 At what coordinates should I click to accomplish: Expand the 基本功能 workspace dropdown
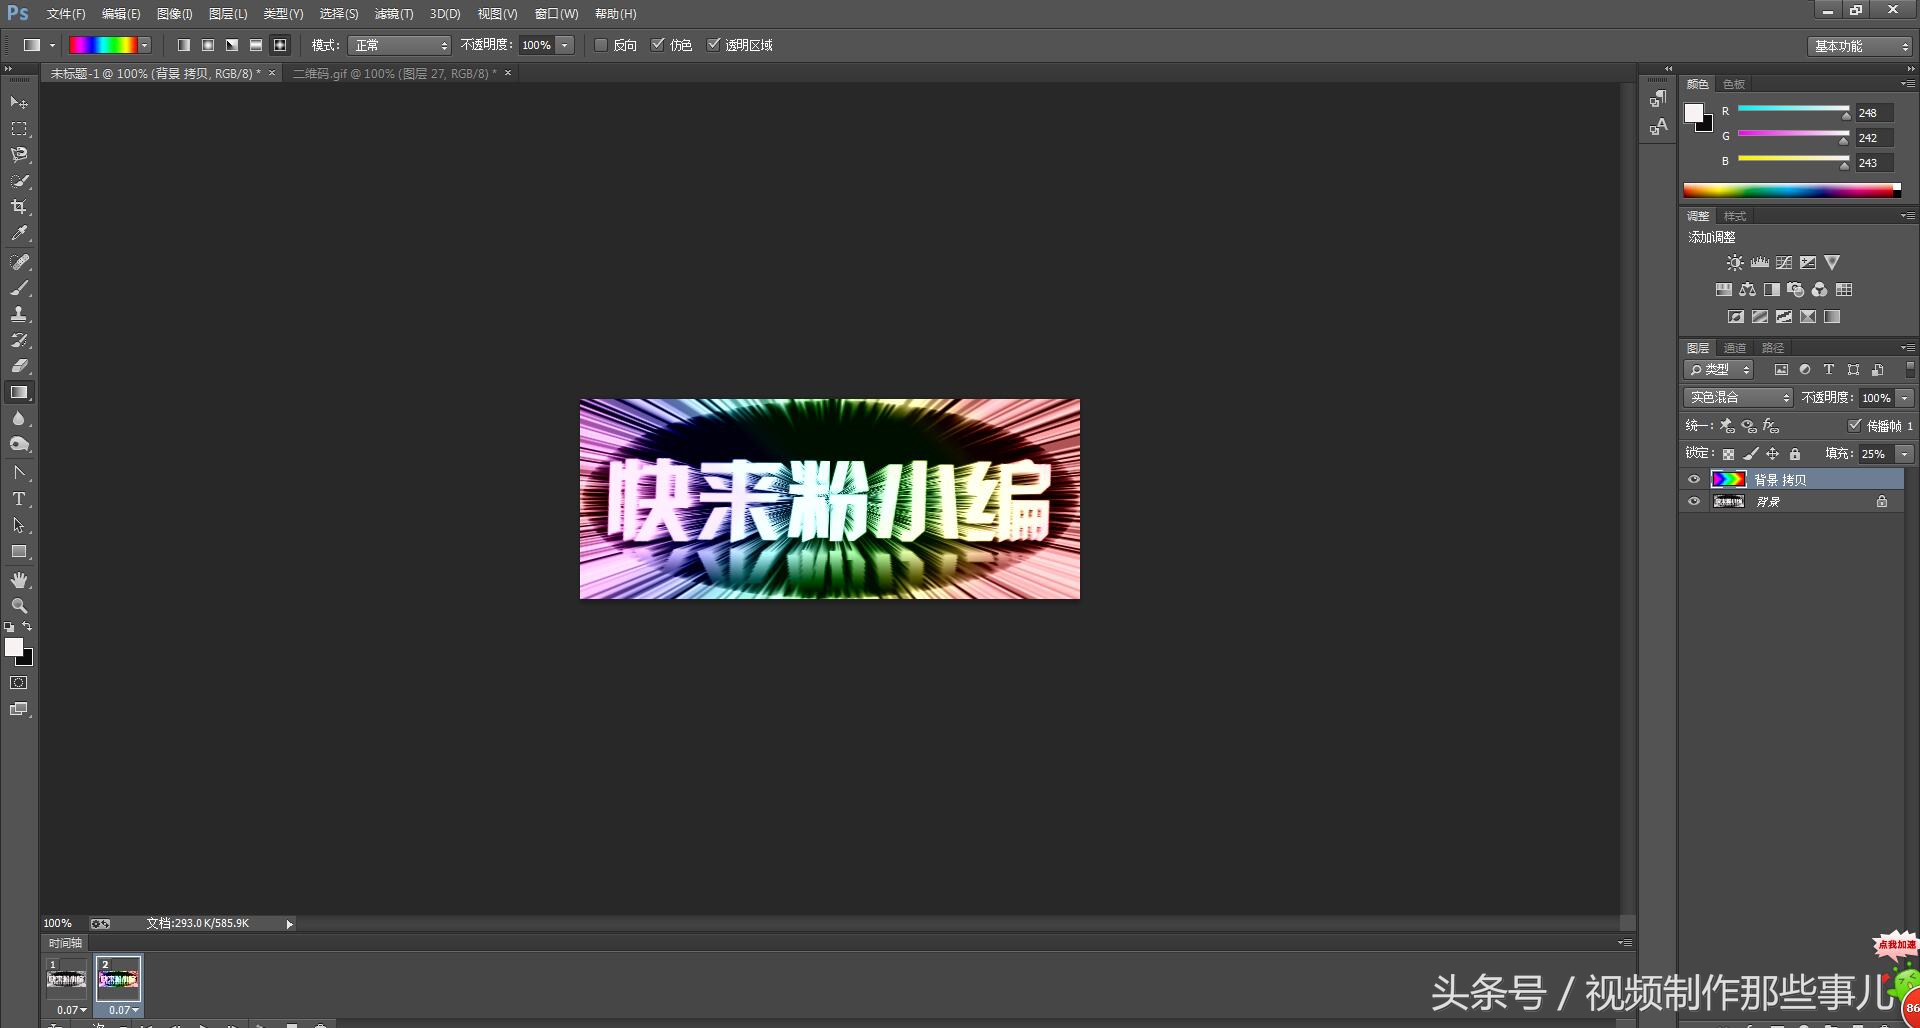pos(1861,47)
